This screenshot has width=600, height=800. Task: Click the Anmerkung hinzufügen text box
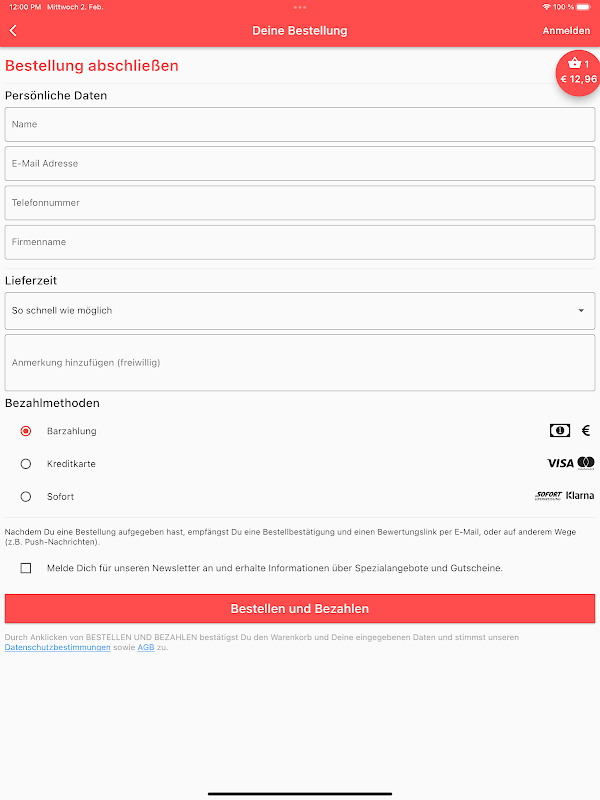pyautogui.click(x=300, y=362)
